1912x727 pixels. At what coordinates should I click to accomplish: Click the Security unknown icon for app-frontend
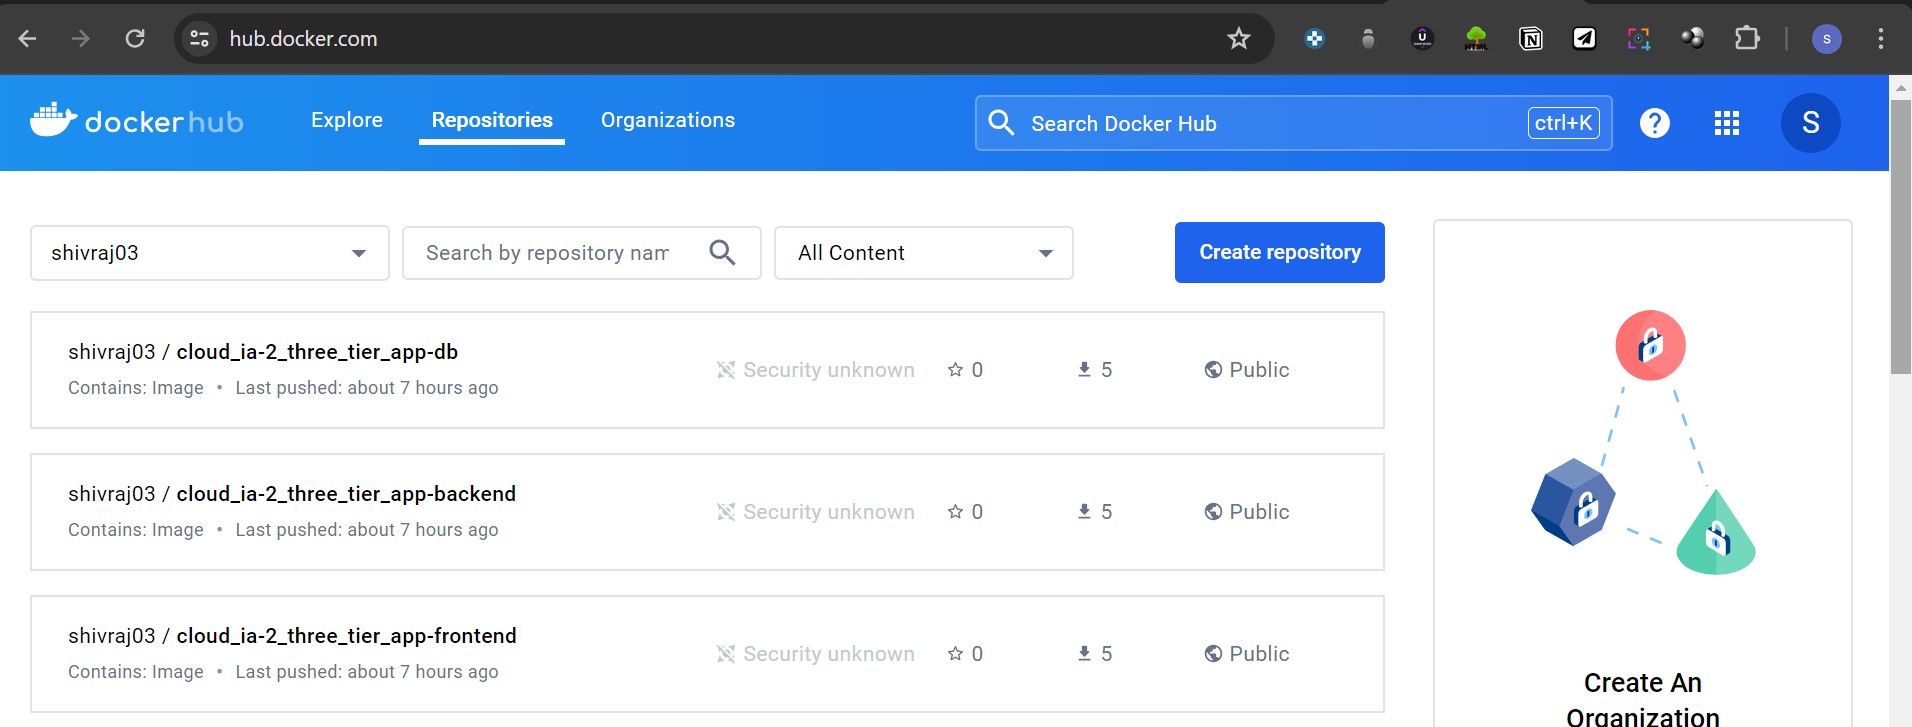726,654
